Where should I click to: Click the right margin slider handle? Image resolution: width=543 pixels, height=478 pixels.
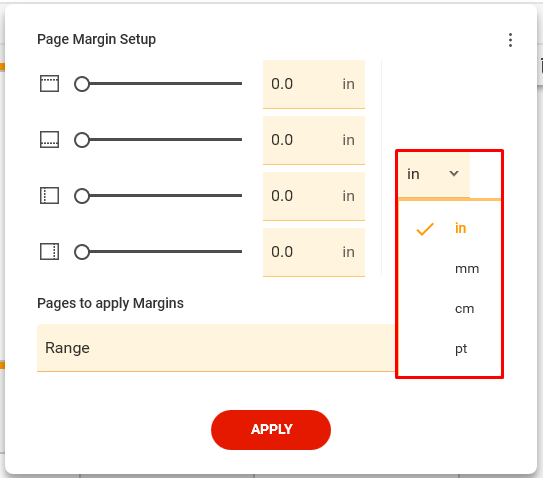point(82,252)
